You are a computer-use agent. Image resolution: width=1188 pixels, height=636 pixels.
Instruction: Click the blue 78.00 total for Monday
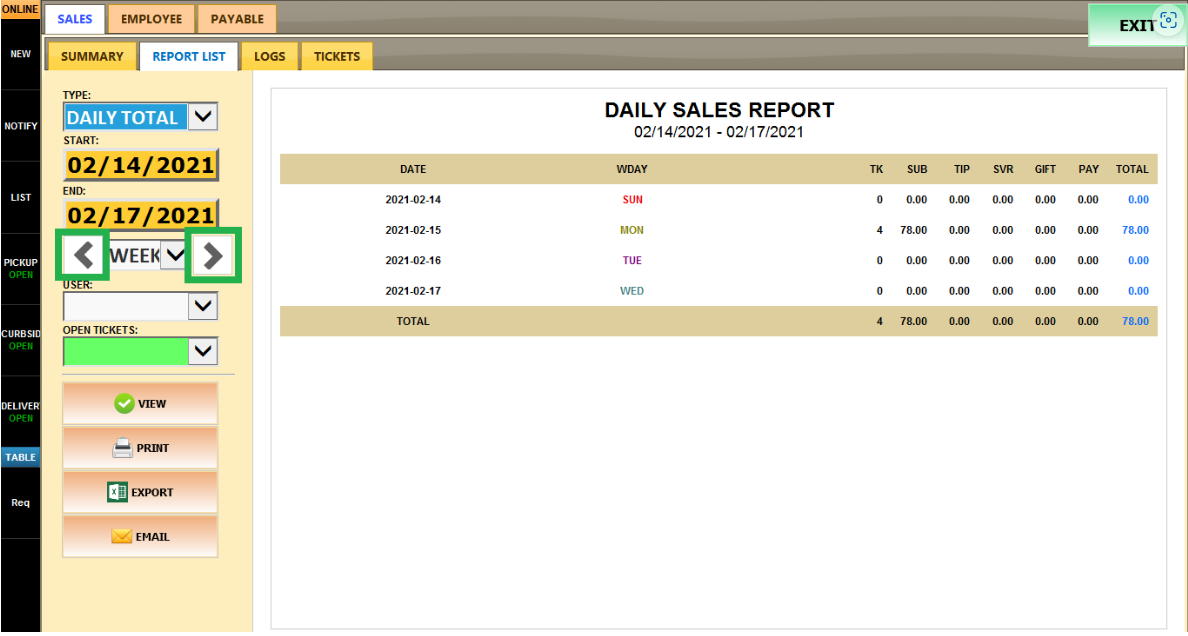click(x=1135, y=230)
